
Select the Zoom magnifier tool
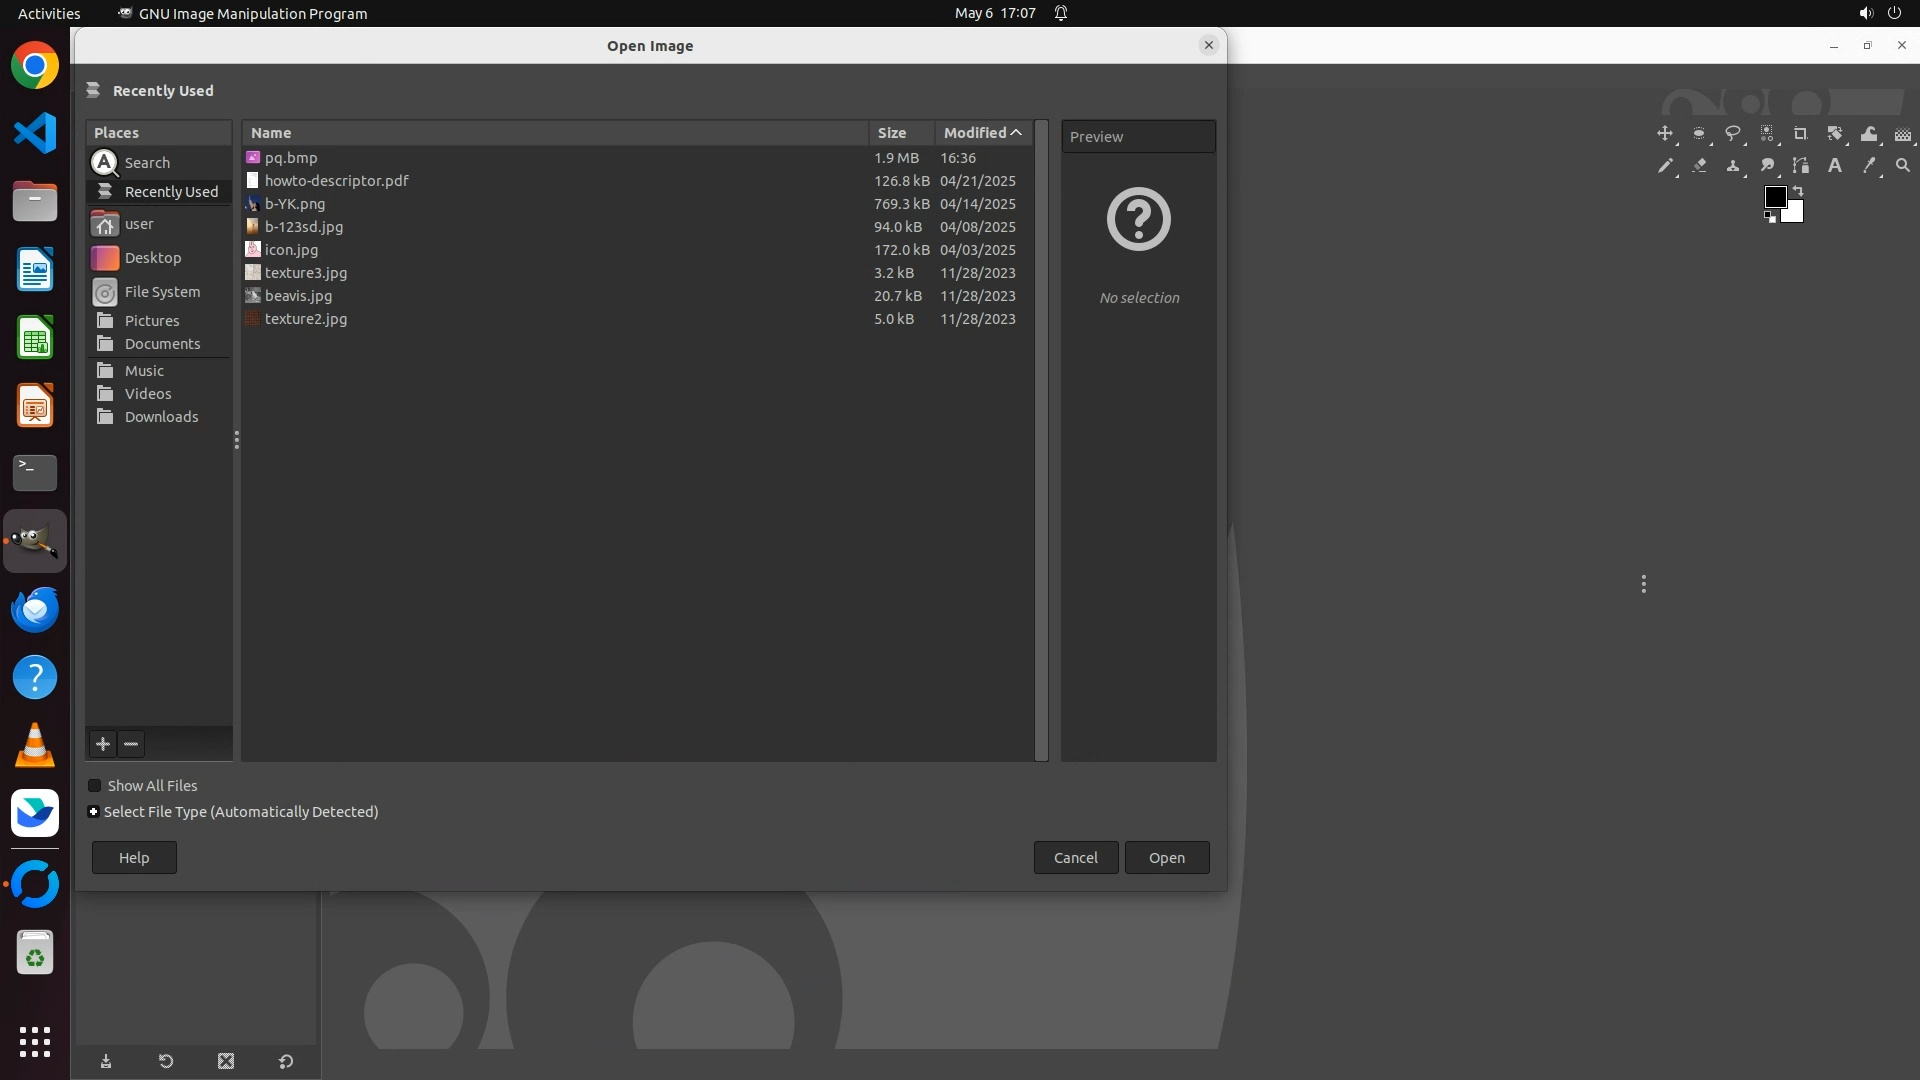[x=1903, y=166]
